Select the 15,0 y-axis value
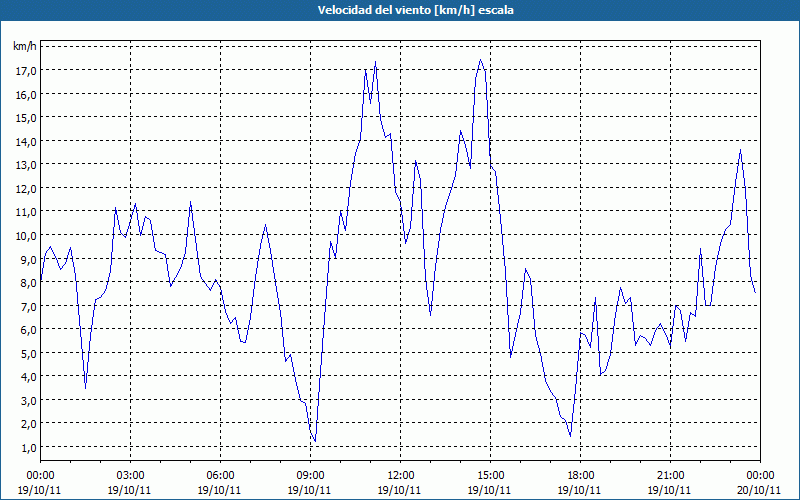This screenshot has height=500, width=800. (x=26, y=118)
